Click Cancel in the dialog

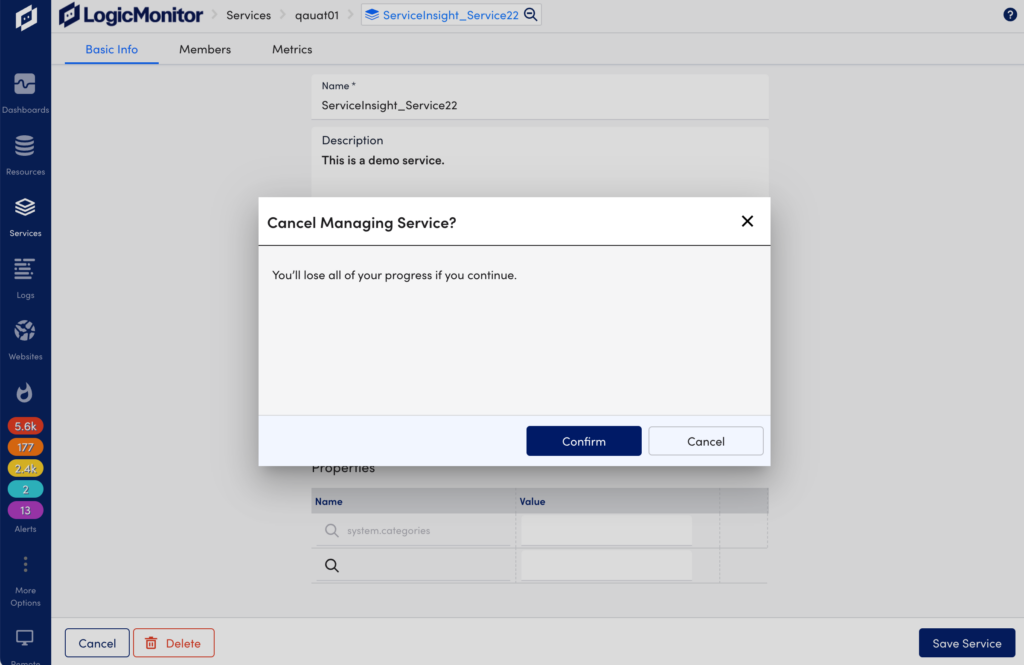click(x=705, y=441)
